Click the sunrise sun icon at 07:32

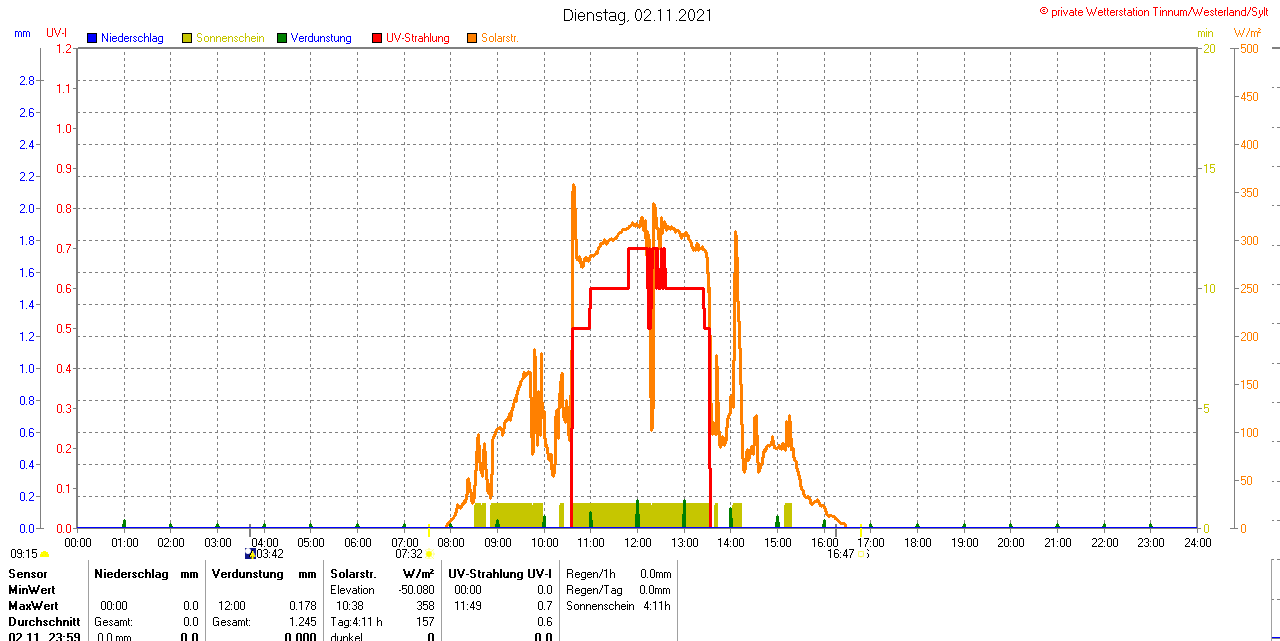point(429,553)
